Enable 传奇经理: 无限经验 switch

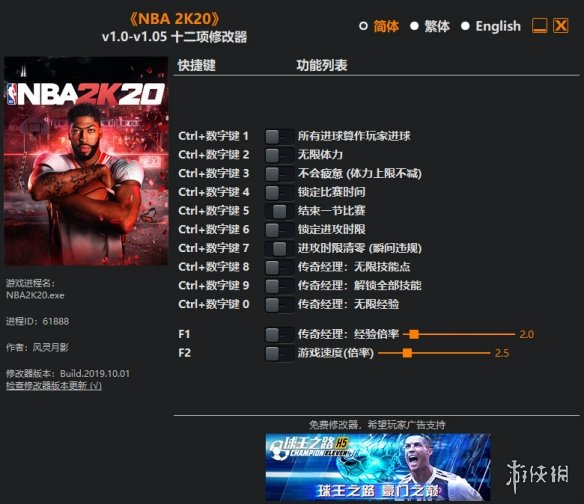(x=279, y=305)
